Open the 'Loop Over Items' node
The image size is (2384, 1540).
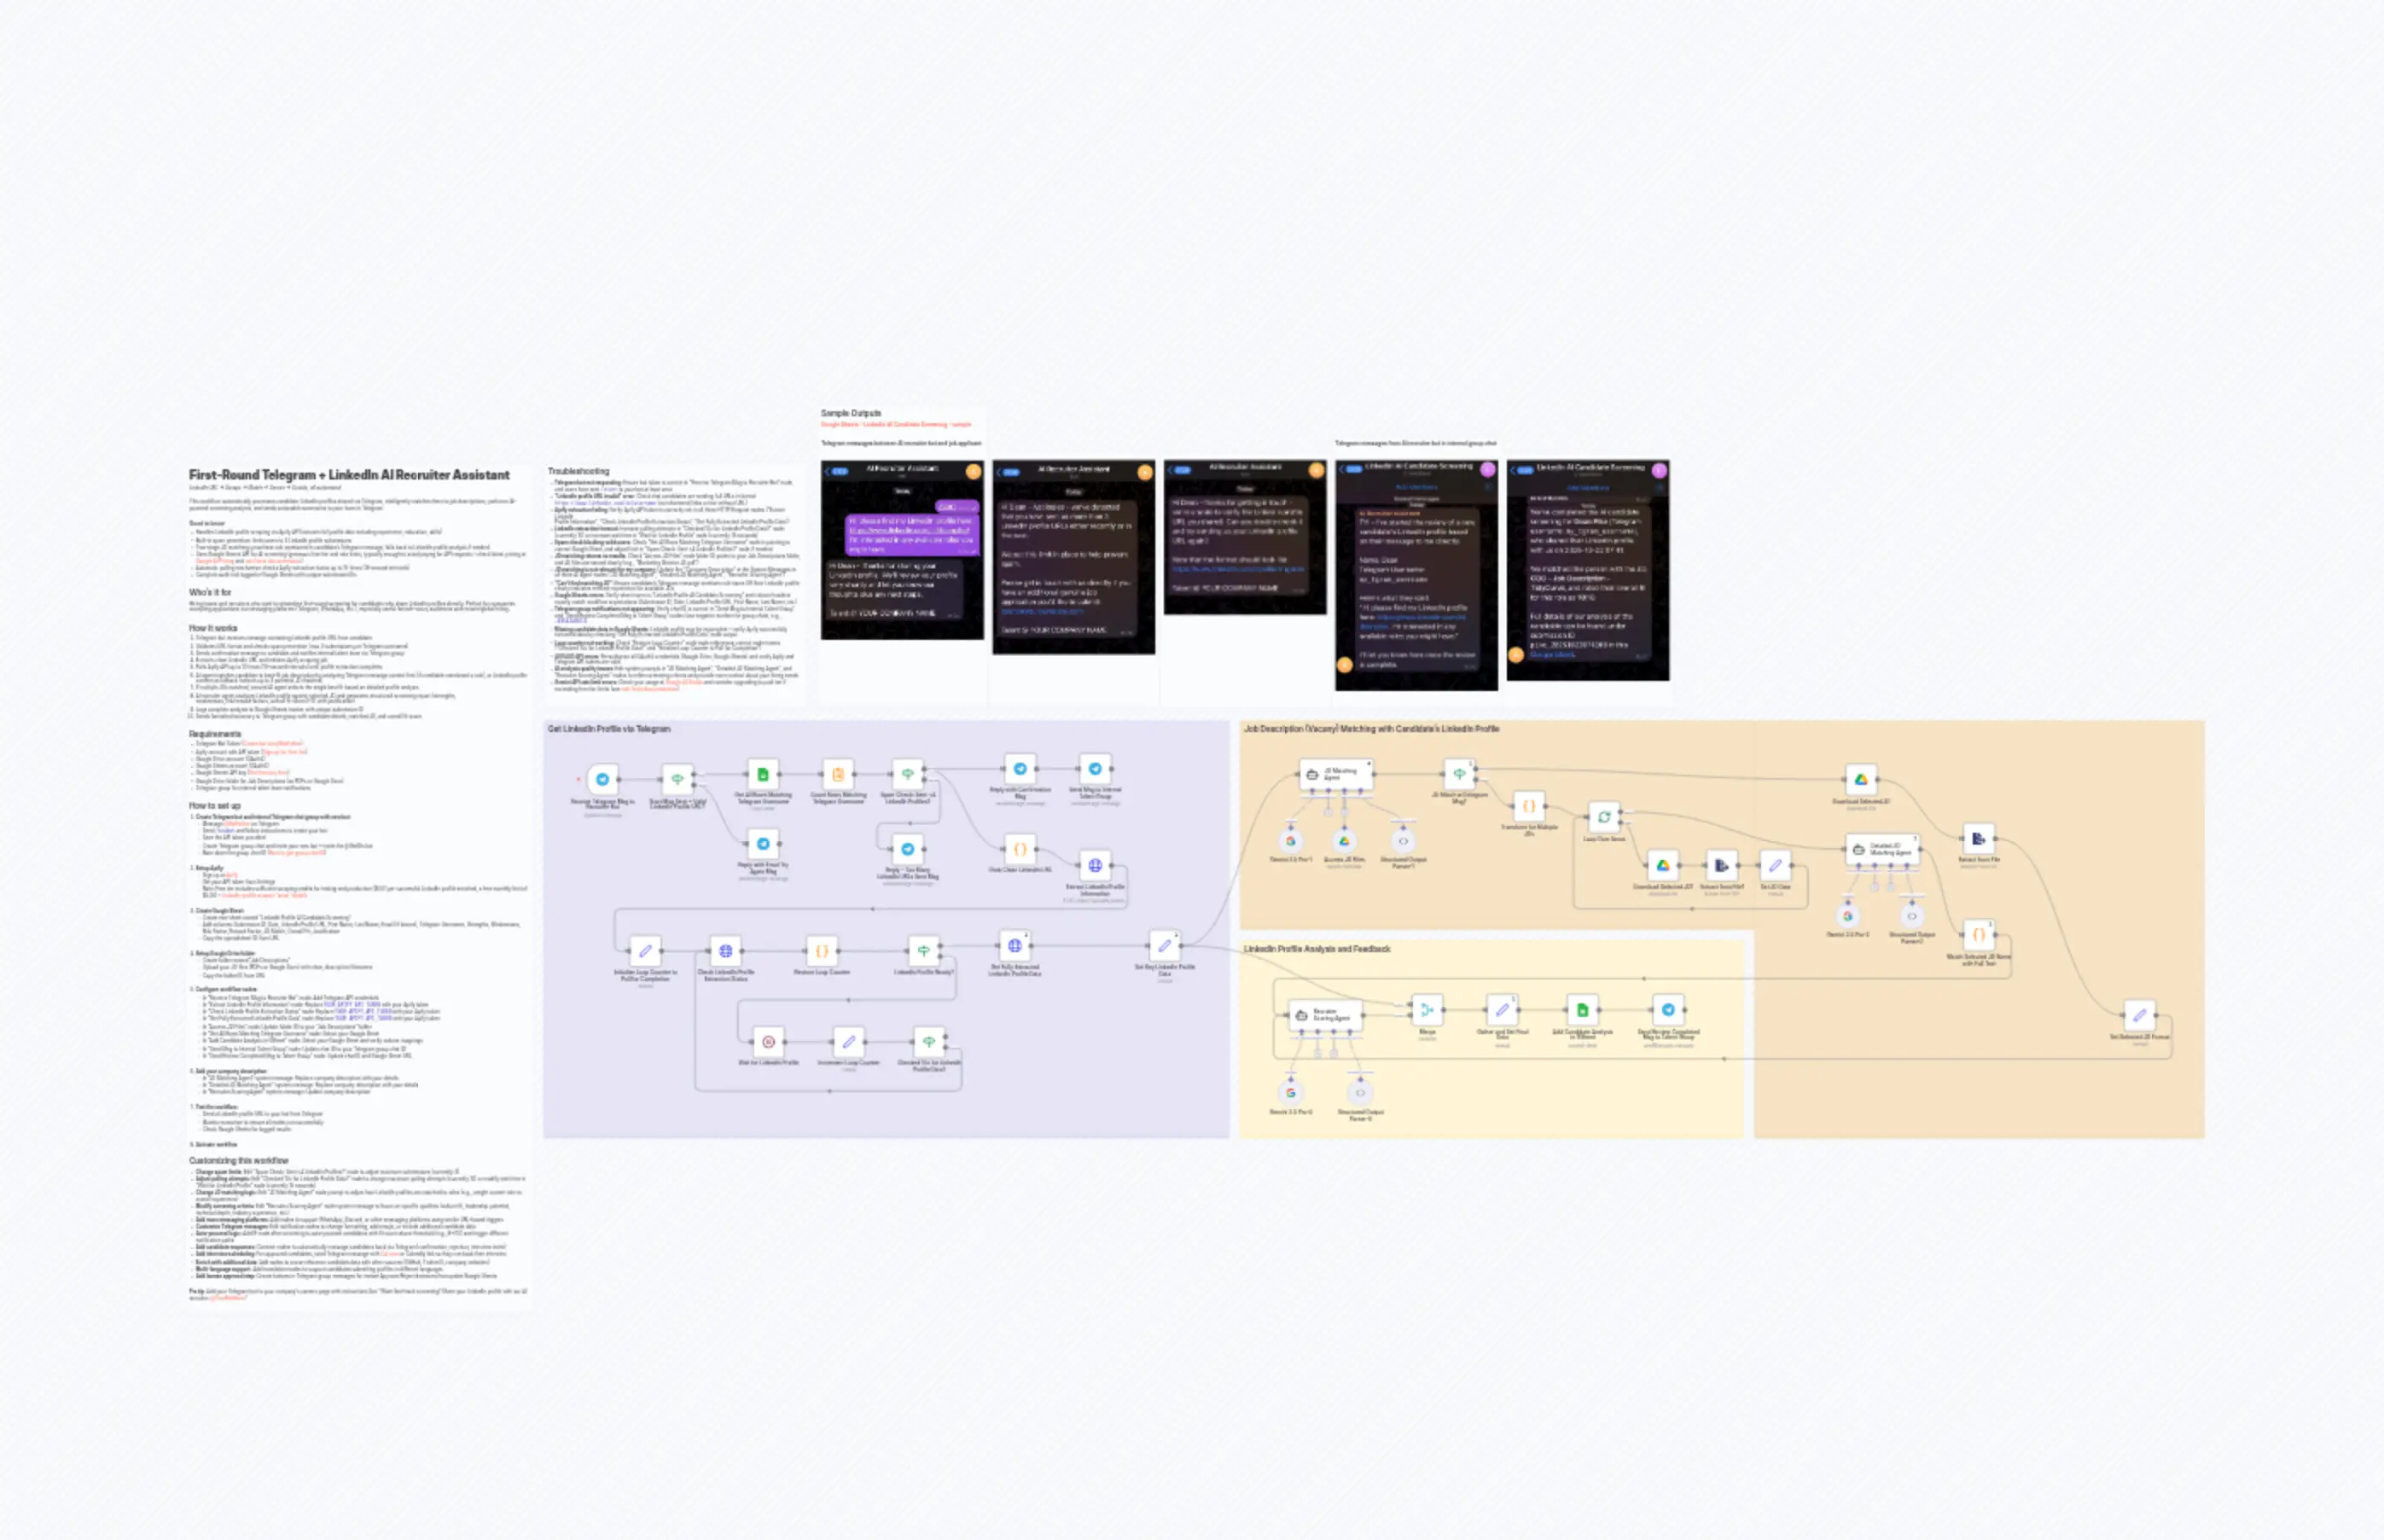[x=1604, y=817]
